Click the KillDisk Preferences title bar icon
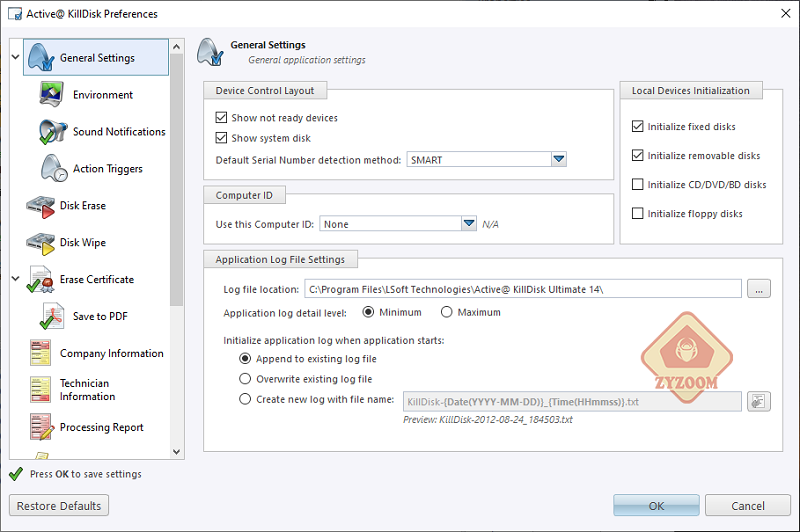This screenshot has width=800, height=532. coord(15,14)
